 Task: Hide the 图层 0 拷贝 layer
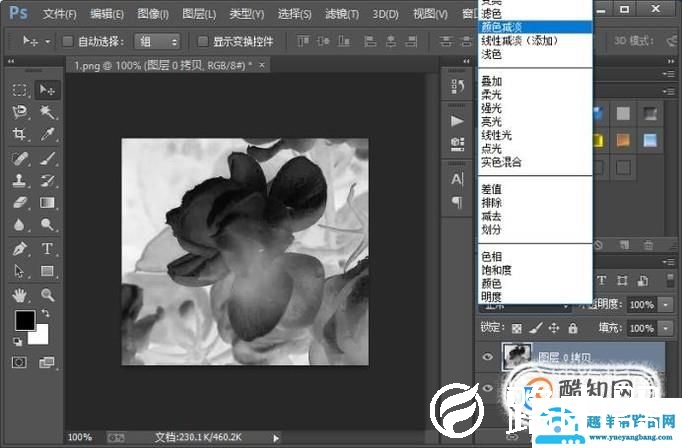488,357
